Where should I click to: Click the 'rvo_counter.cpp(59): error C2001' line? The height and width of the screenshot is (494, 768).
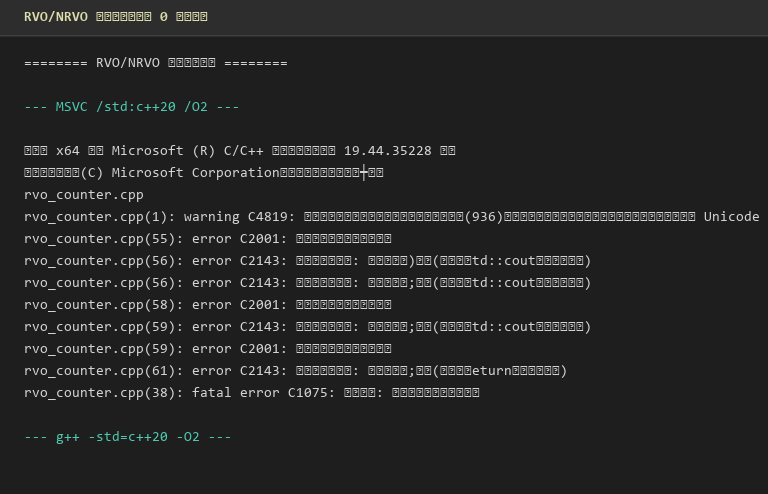[x=208, y=349]
